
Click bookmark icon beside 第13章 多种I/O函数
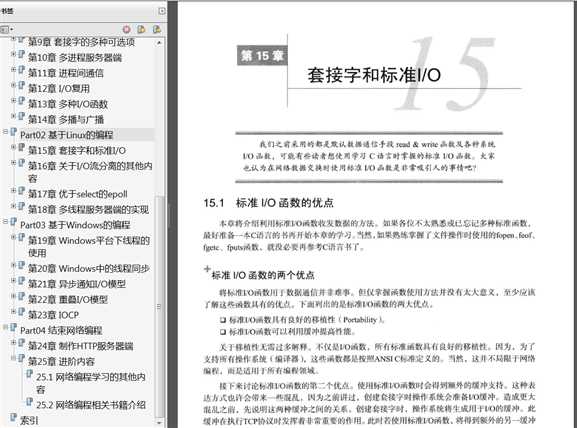pyautogui.click(x=21, y=101)
